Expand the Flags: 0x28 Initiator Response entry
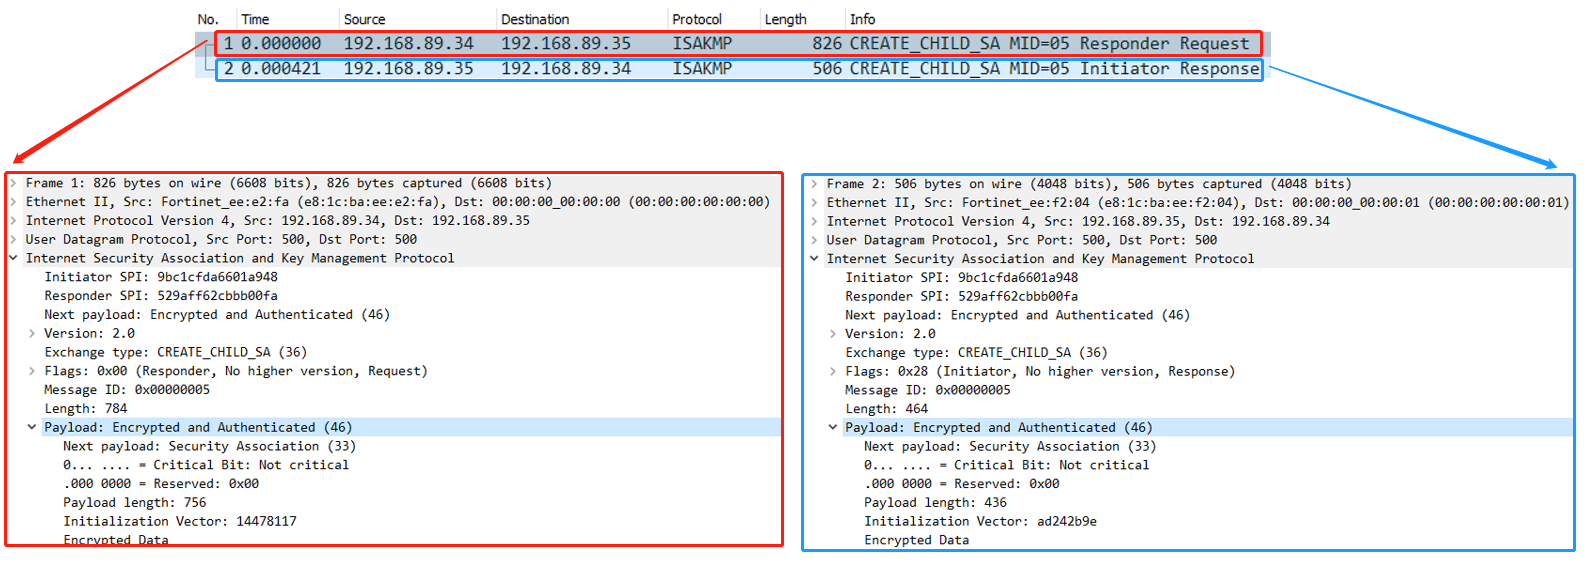Viewport: 1584px width, 562px height. tap(833, 372)
